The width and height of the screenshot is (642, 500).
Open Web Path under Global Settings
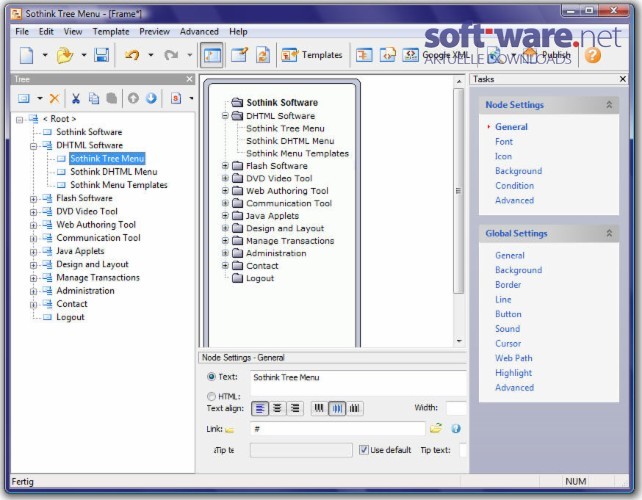[513, 358]
